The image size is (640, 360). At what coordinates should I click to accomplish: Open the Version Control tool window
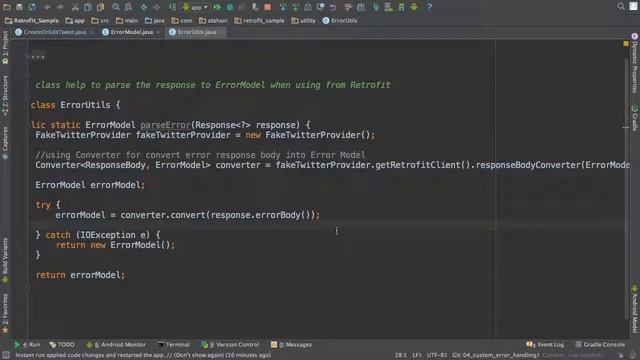[230, 344]
